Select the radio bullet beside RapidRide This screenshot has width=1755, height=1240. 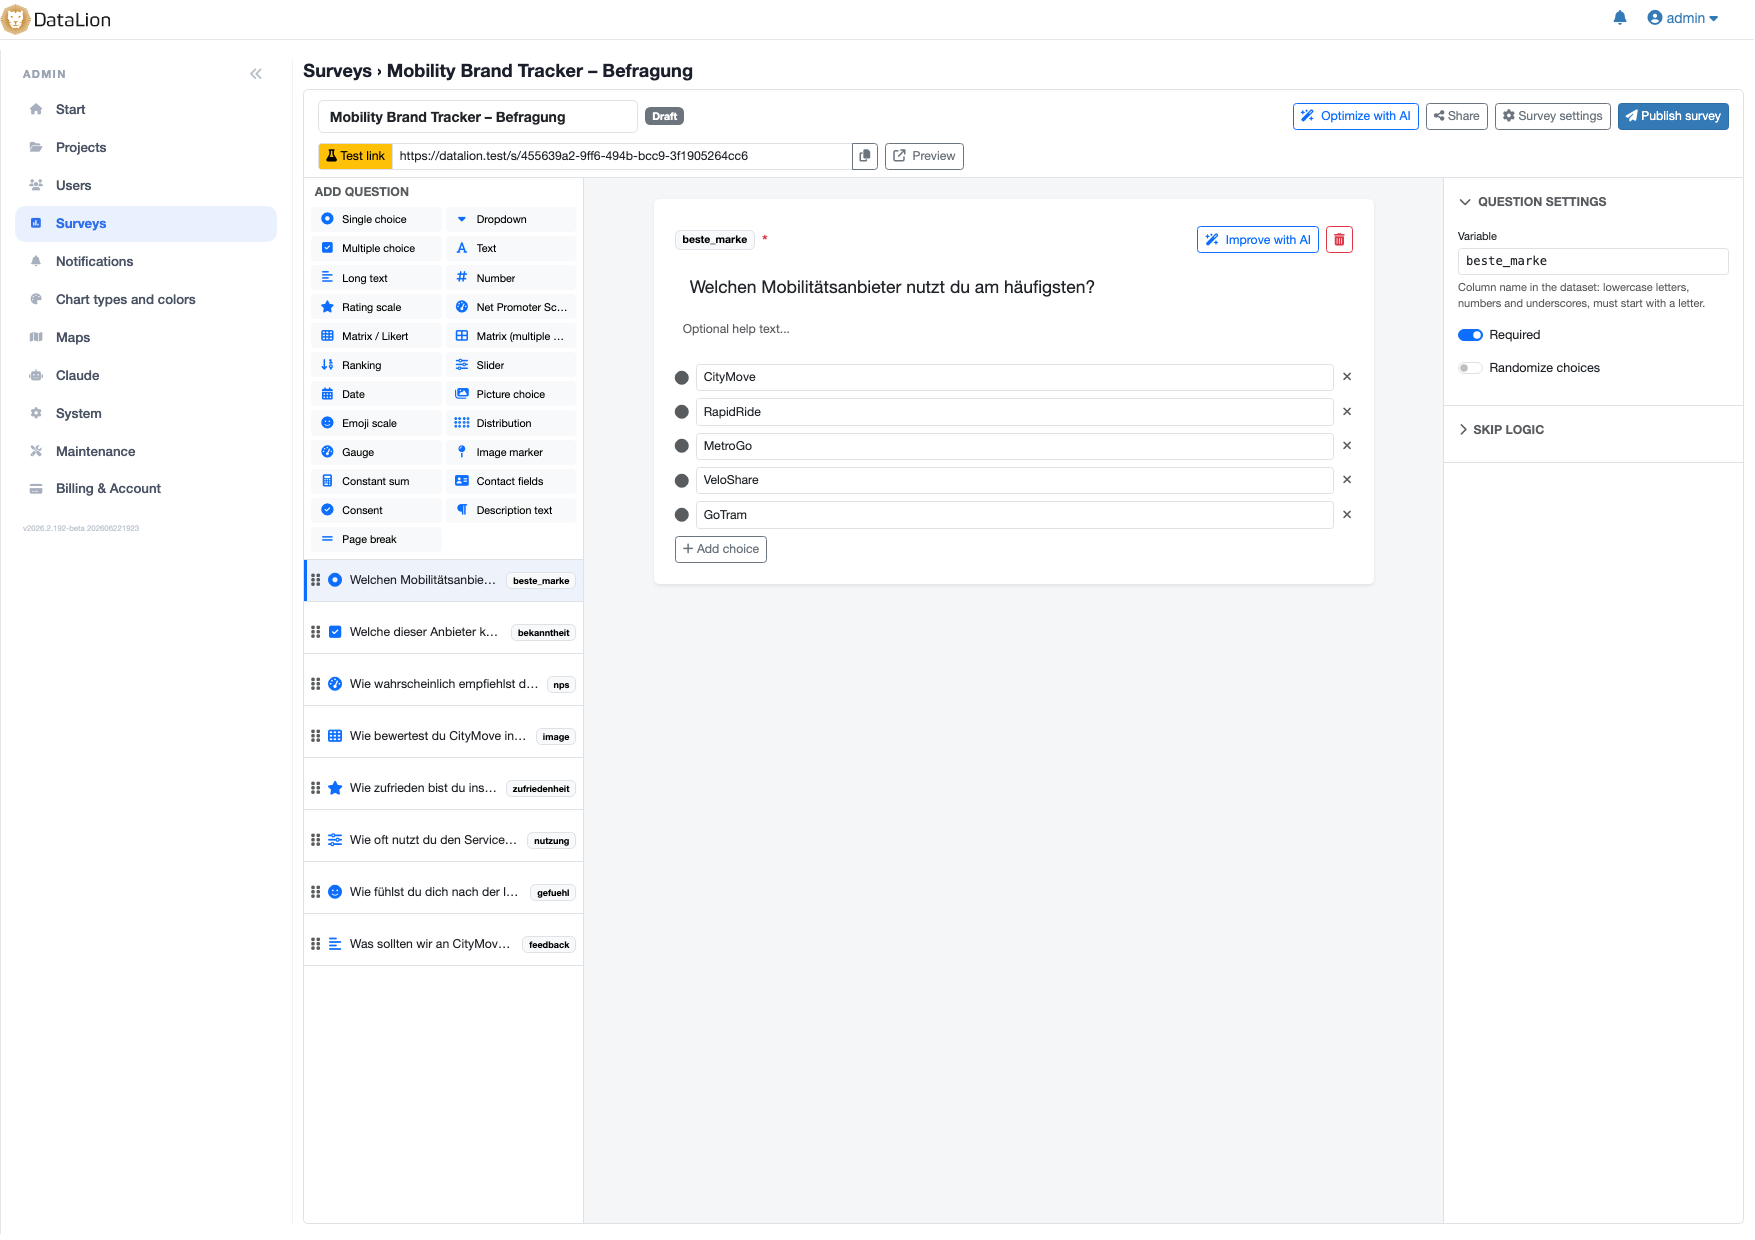[682, 412]
